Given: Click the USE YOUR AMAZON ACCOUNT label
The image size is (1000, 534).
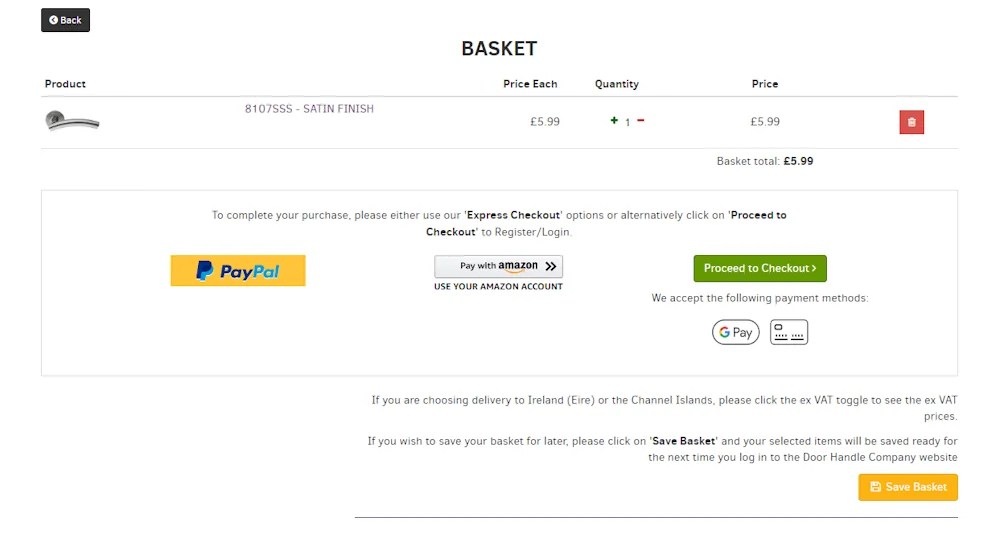Looking at the screenshot, I should click(498, 287).
